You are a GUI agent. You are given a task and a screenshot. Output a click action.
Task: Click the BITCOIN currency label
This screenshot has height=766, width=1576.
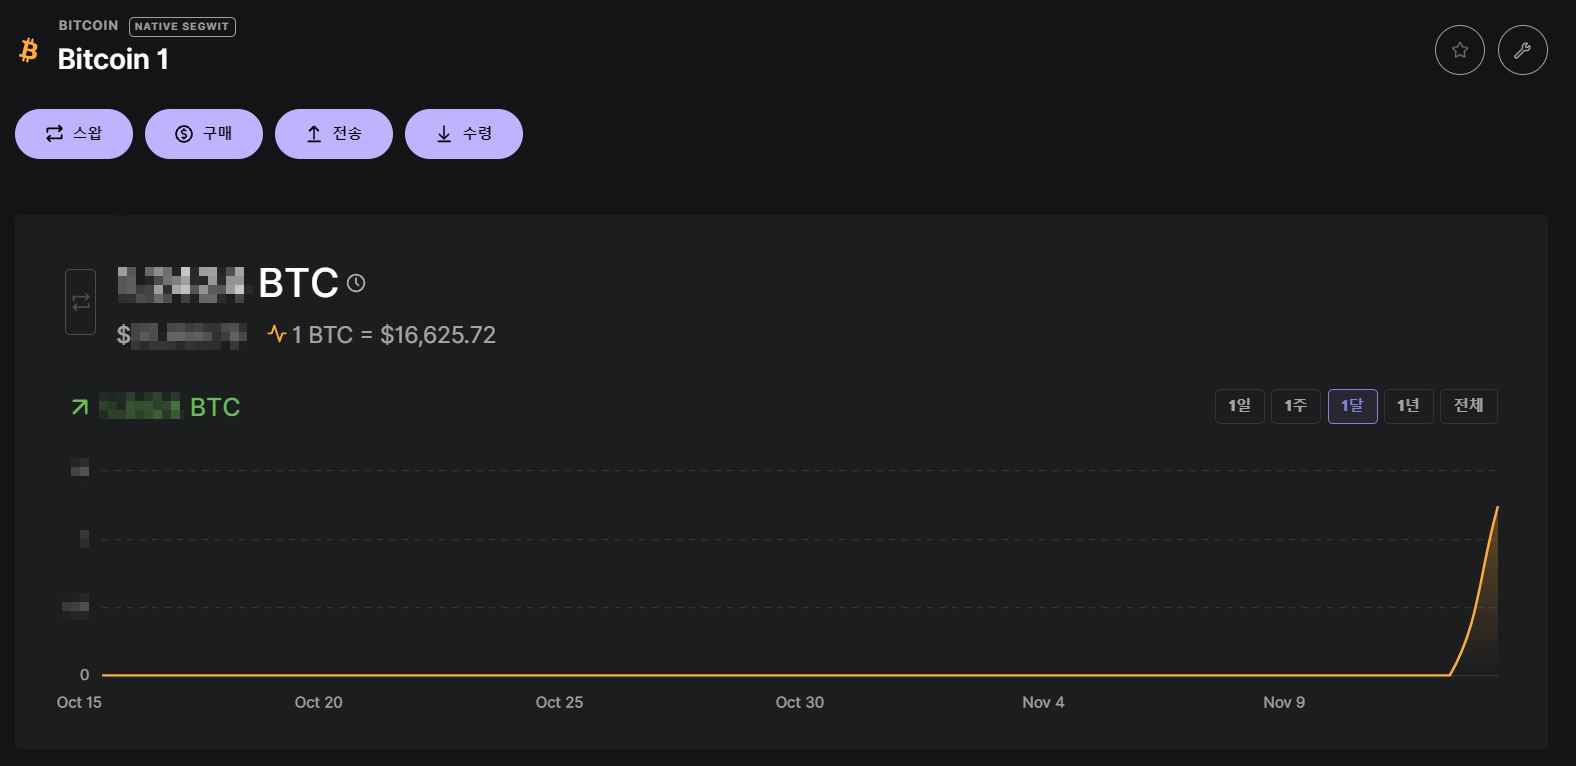click(88, 25)
